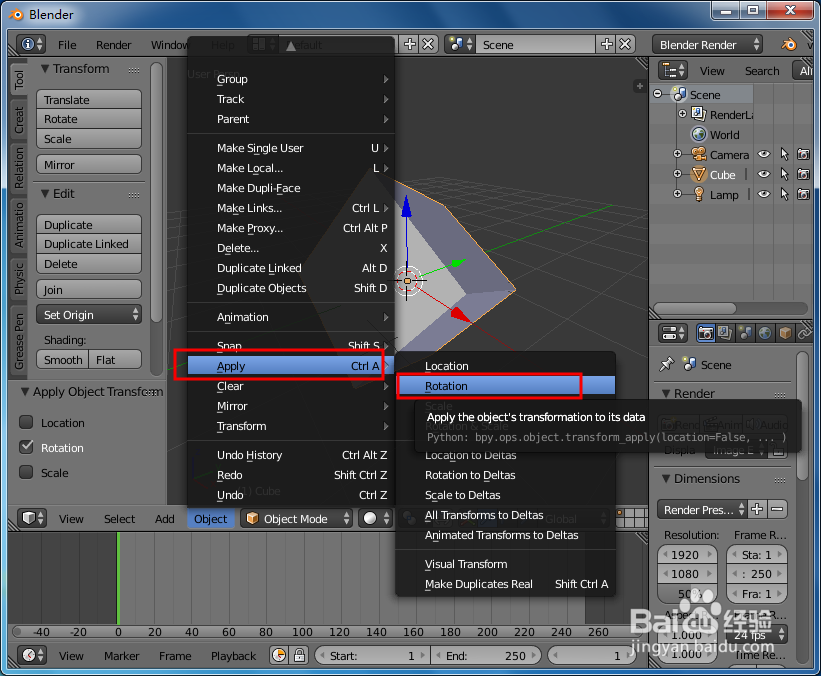Click the Duplicate Linked button
821x676 pixels.
[x=89, y=244]
